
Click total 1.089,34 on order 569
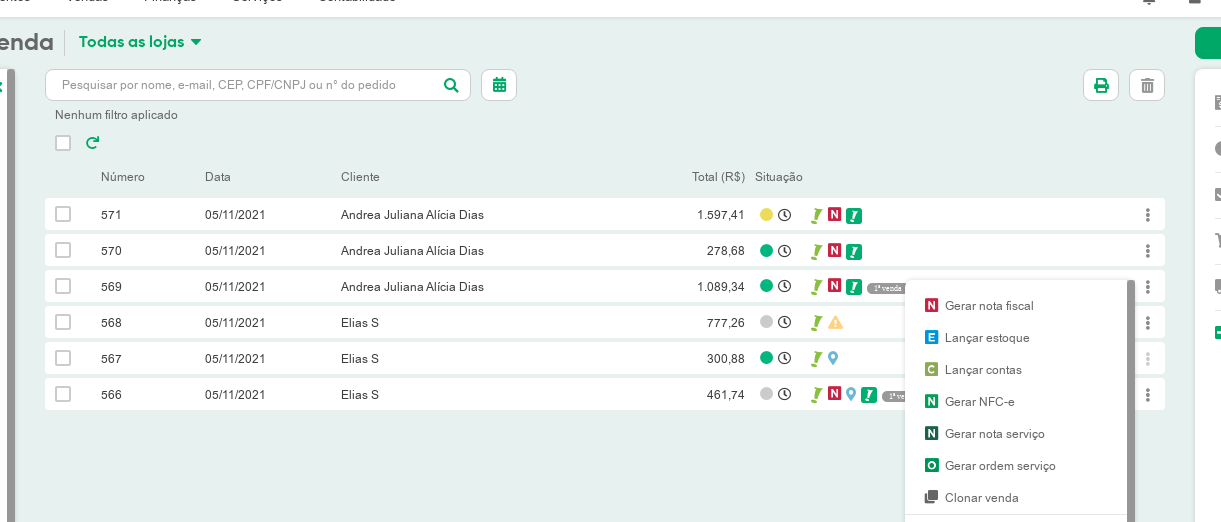721,287
